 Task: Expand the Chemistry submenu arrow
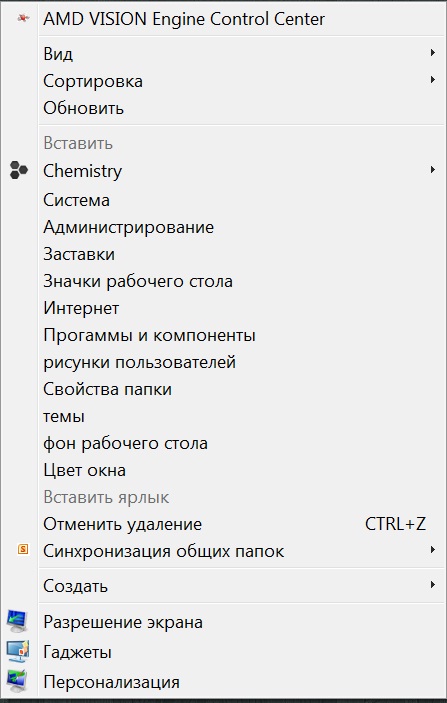pos(433,169)
